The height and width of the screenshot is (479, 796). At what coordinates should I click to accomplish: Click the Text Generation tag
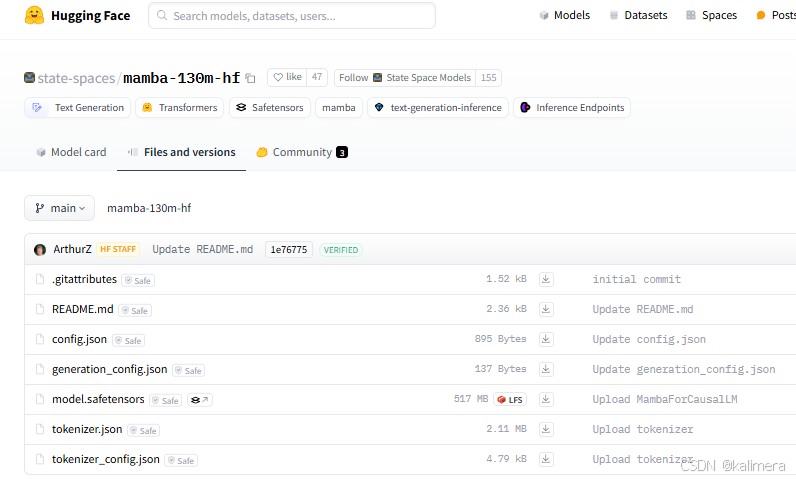(77, 108)
